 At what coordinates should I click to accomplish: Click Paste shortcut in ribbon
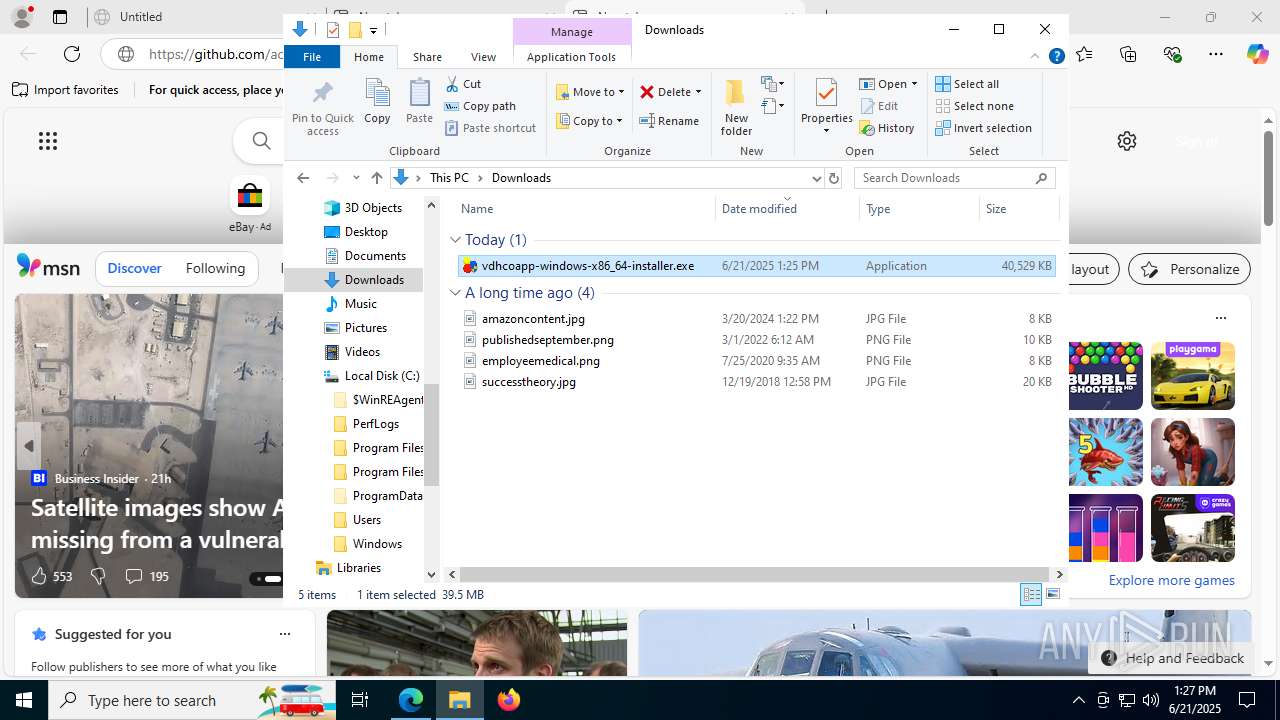[x=490, y=128]
